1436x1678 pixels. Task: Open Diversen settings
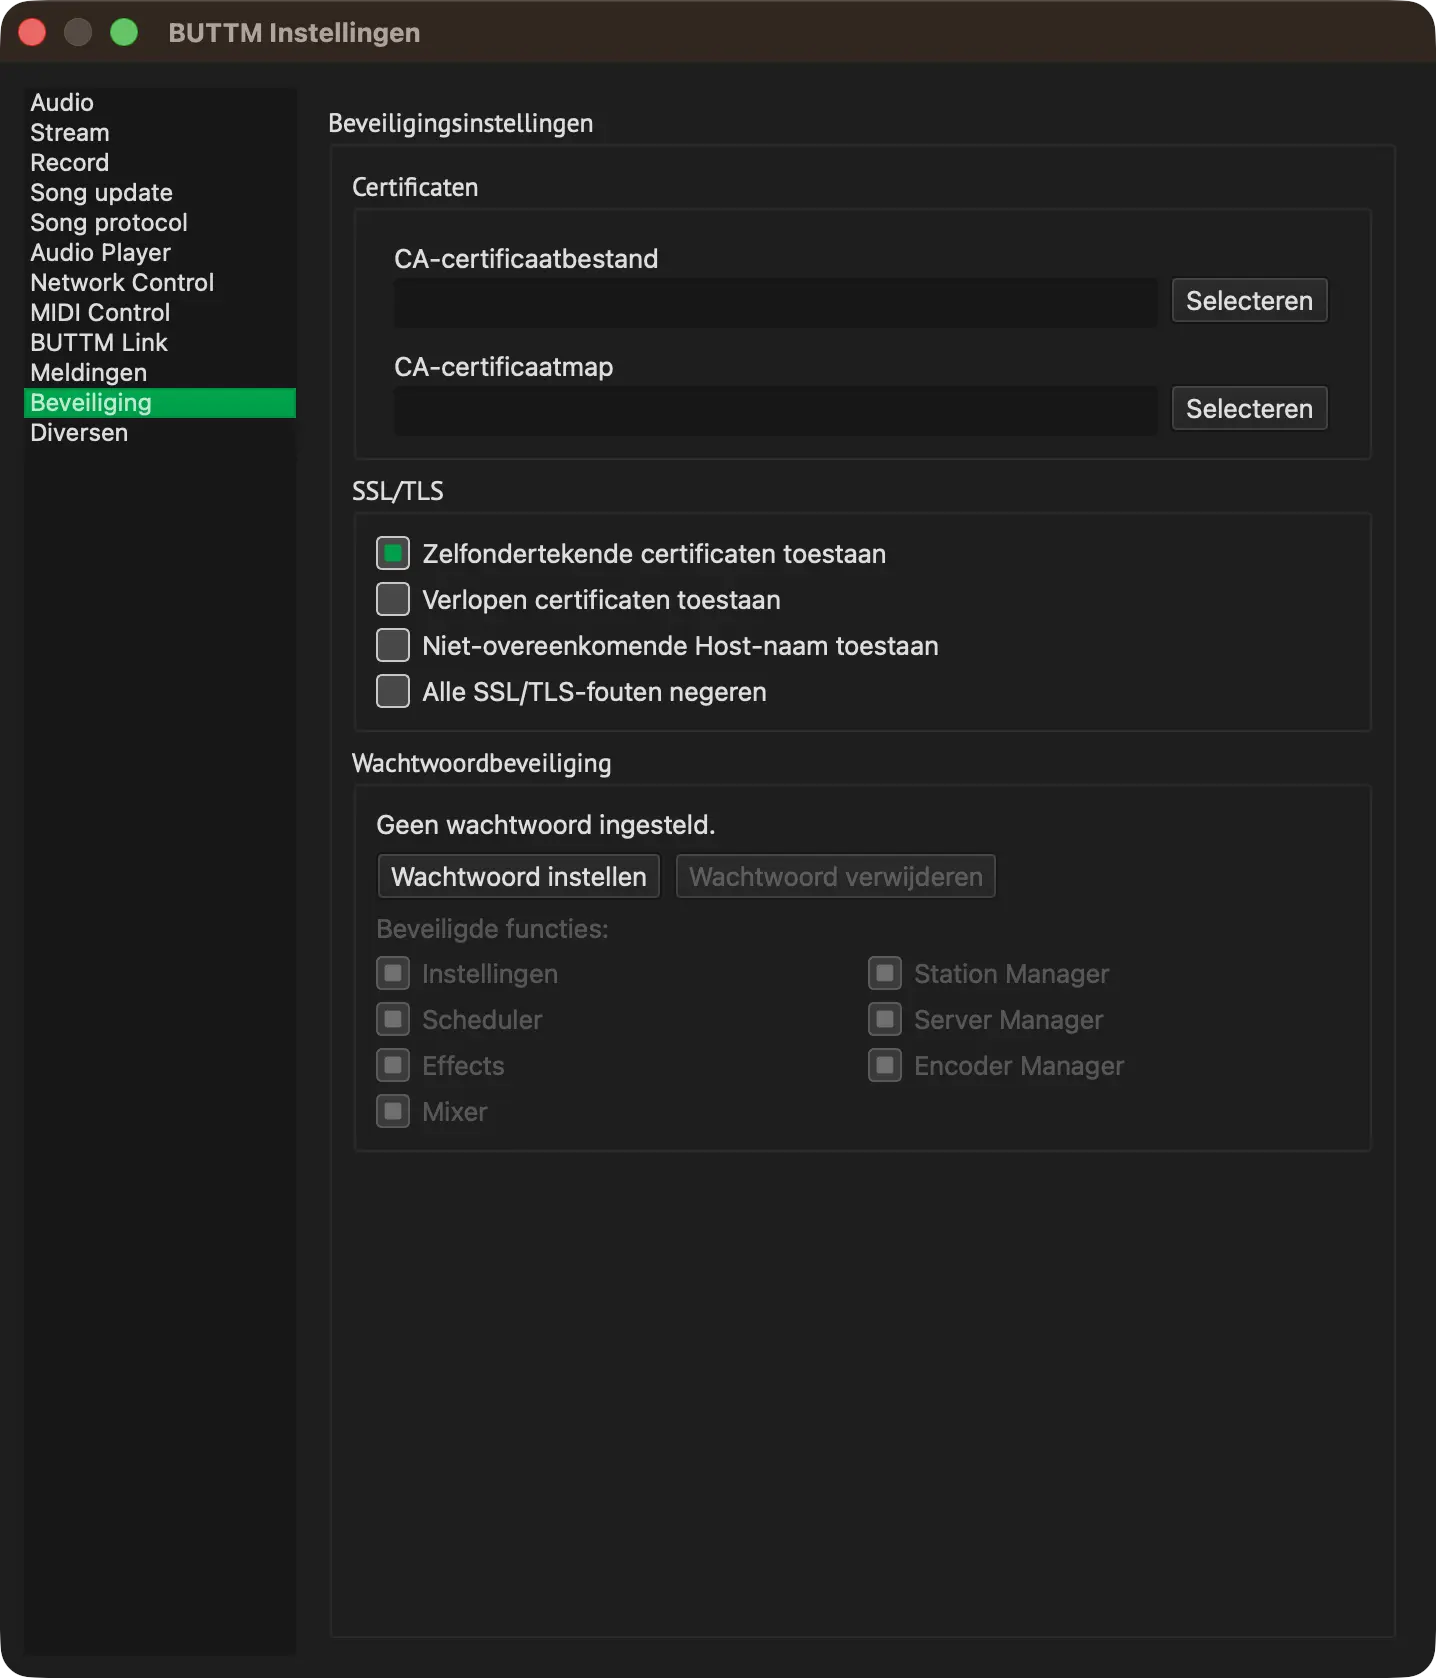tap(159, 433)
